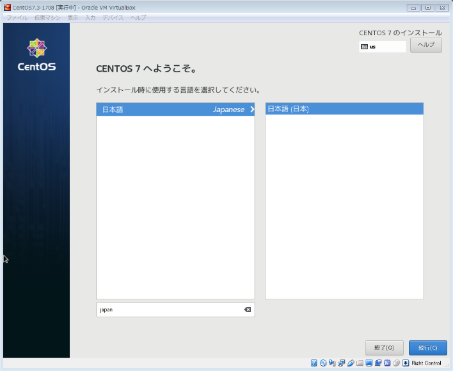Open the デバイス menu
Screen dimensions: 453x371
pos(113,18)
